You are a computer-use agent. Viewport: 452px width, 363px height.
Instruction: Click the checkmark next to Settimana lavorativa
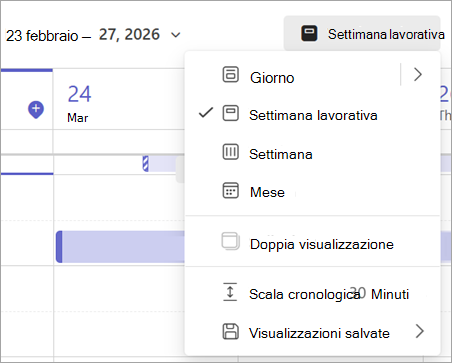click(x=206, y=113)
